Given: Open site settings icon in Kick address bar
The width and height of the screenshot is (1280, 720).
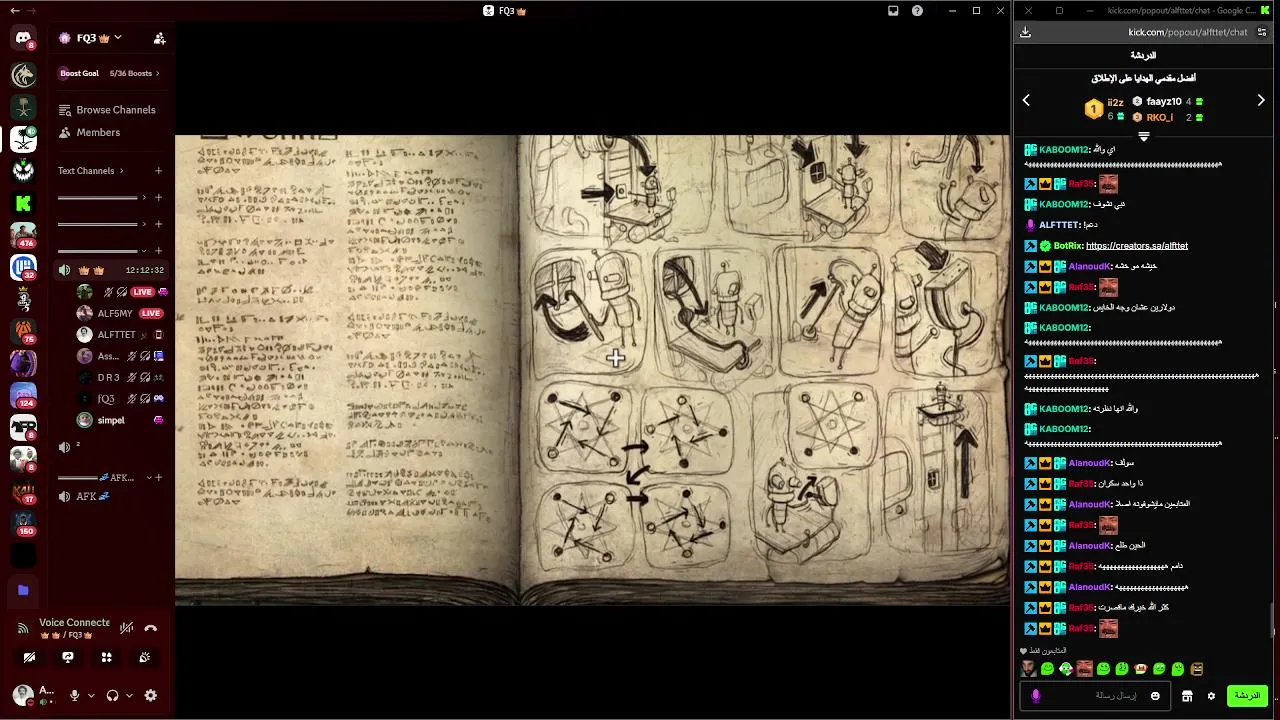Looking at the screenshot, I should click(x=1262, y=32).
